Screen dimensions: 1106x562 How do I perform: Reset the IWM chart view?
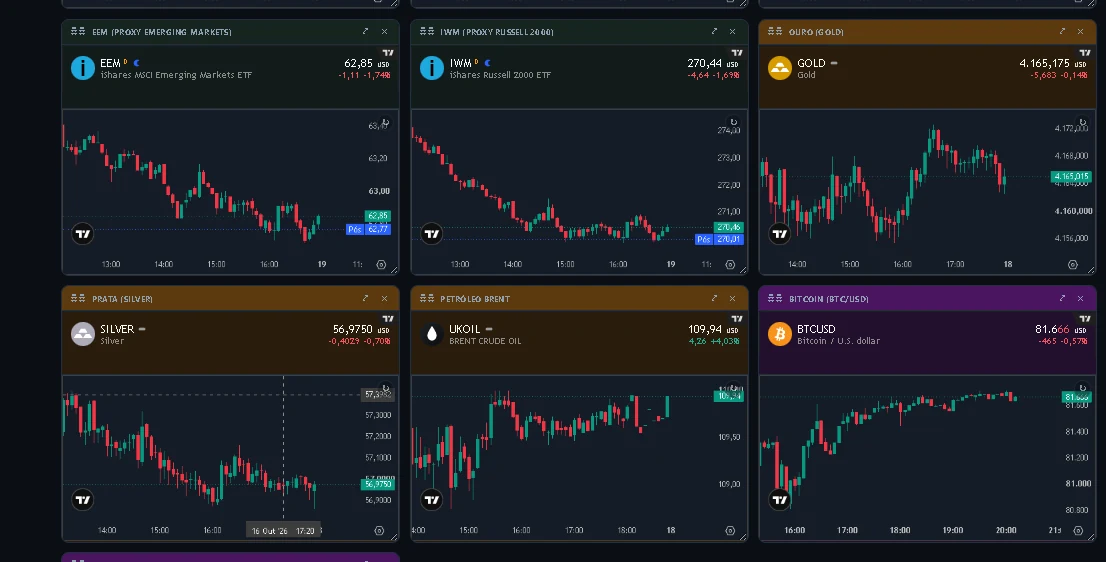tap(734, 122)
